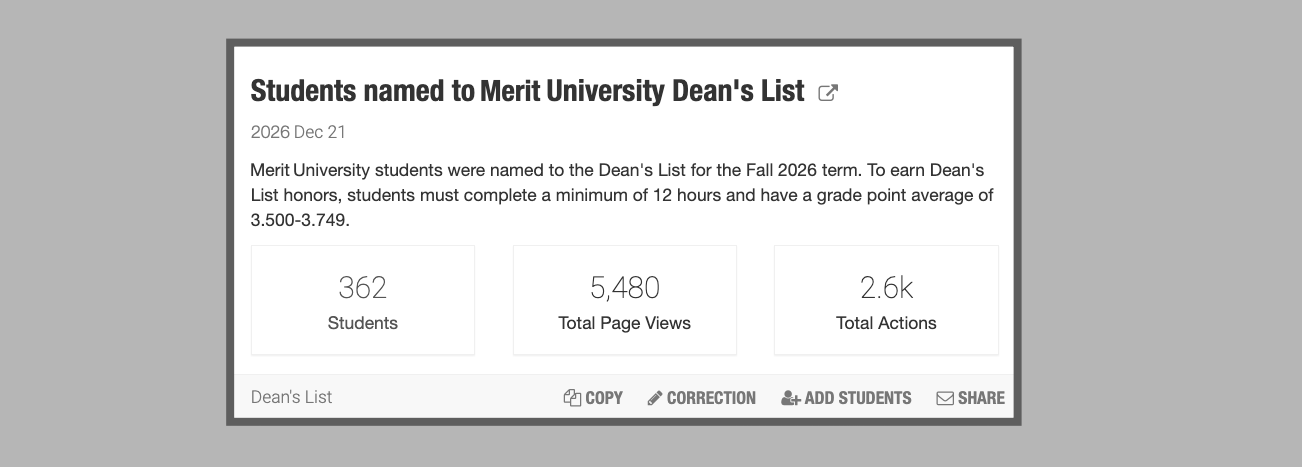Image resolution: width=1302 pixels, height=467 pixels.
Task: Click the Dean's List description paragraph
Action: click(621, 195)
